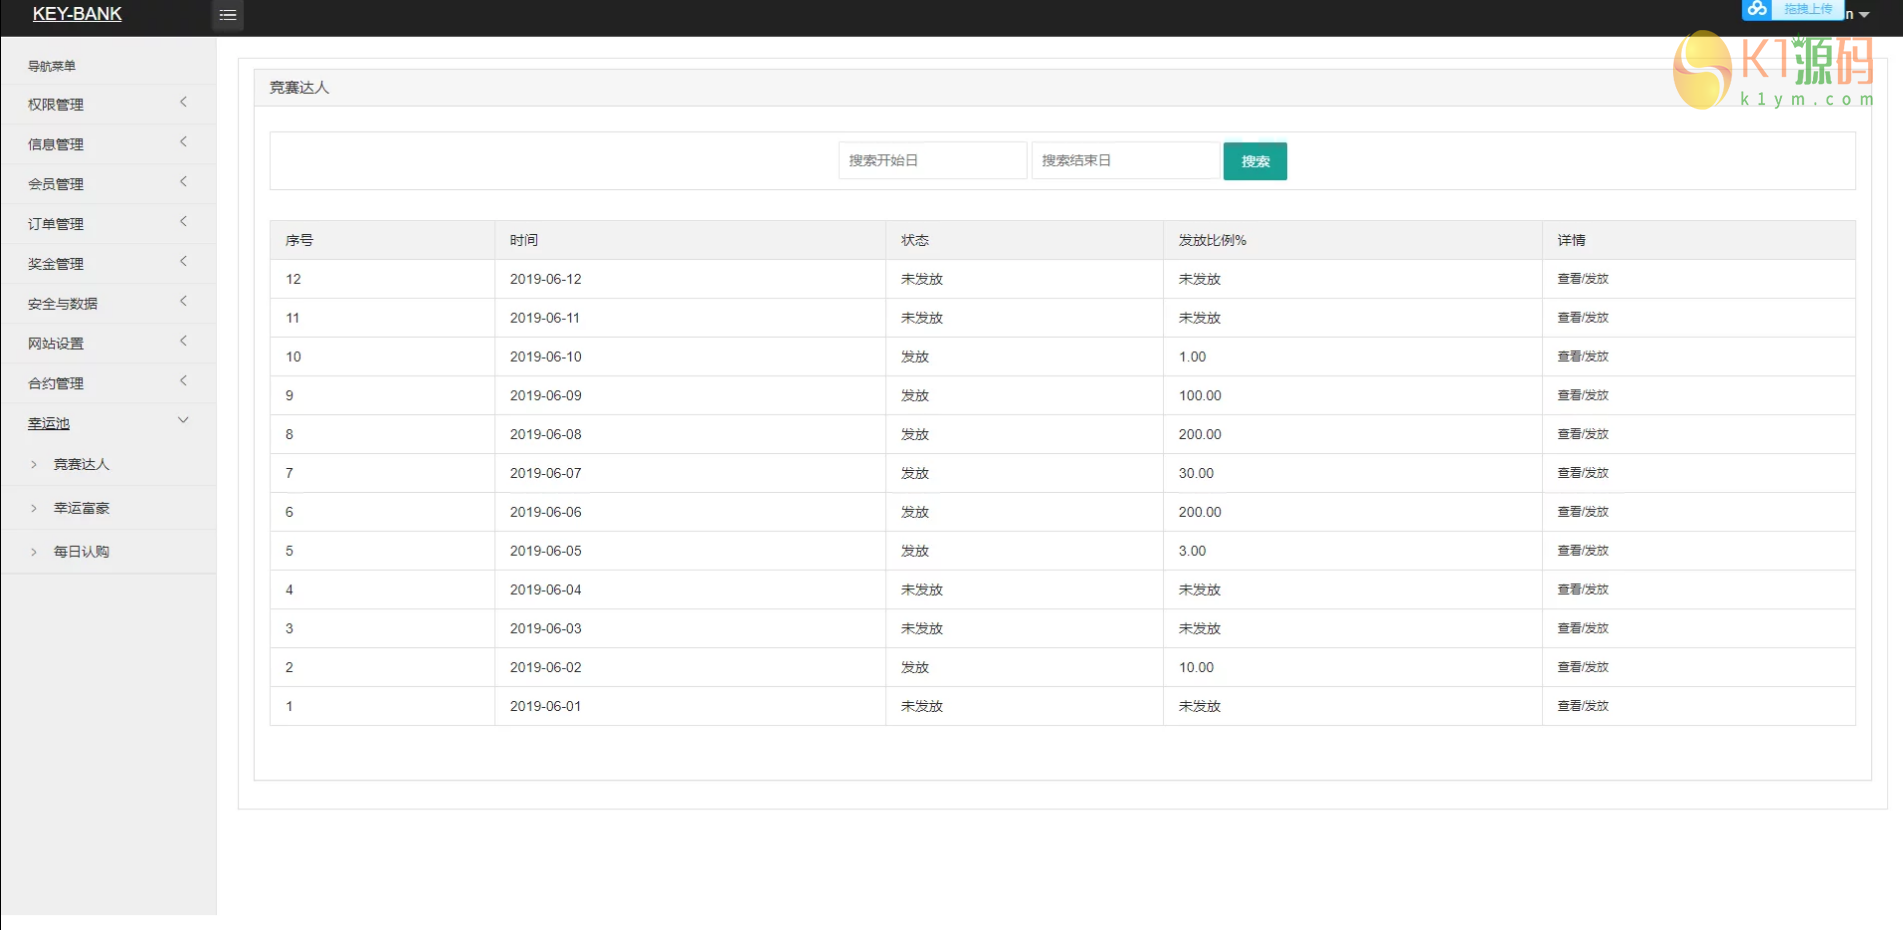Open the 幸运富豪 submenu item
Image resolution: width=1903 pixels, height=930 pixels.
tap(81, 509)
